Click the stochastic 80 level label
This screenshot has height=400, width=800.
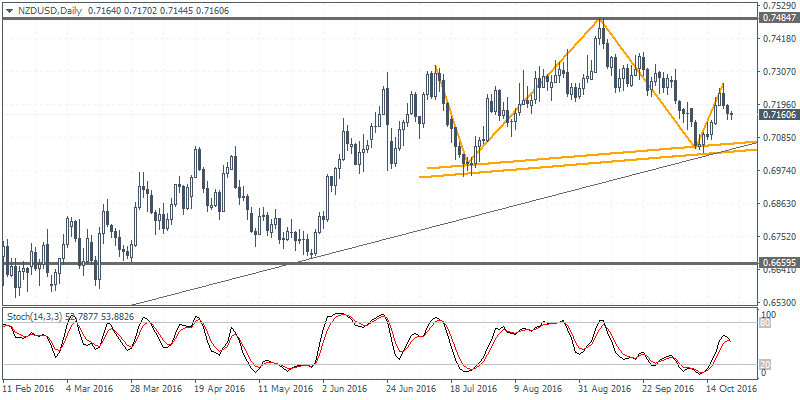765,322
